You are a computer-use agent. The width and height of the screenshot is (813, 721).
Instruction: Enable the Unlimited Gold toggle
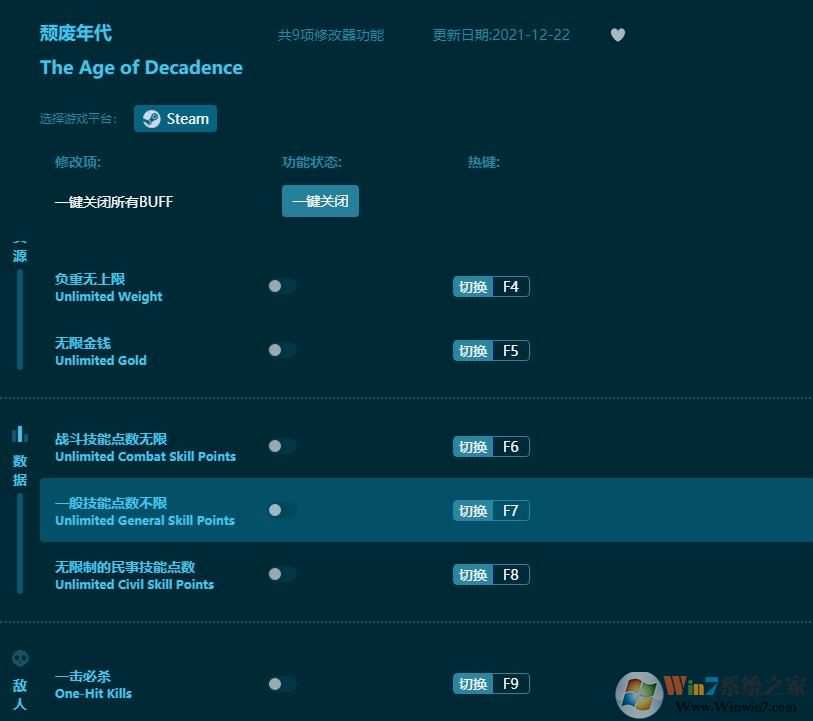(x=282, y=351)
